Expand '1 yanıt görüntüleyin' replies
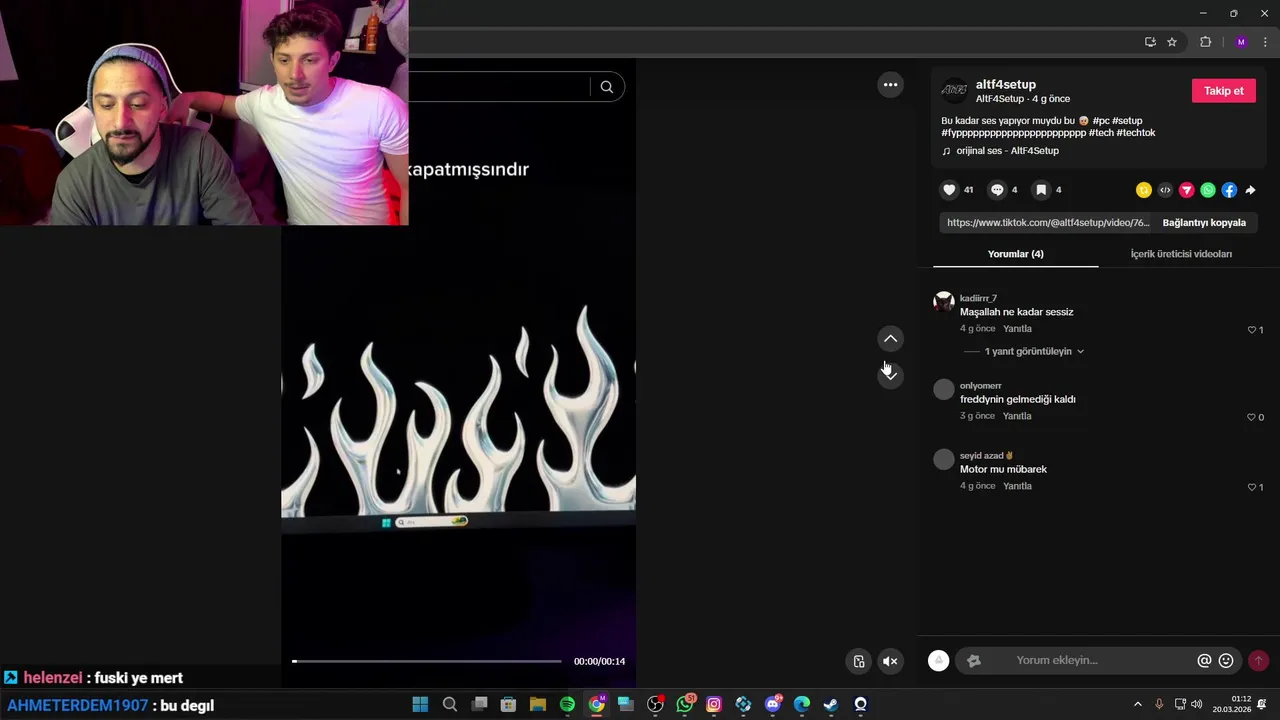The image size is (1280, 720). [x=1034, y=352]
